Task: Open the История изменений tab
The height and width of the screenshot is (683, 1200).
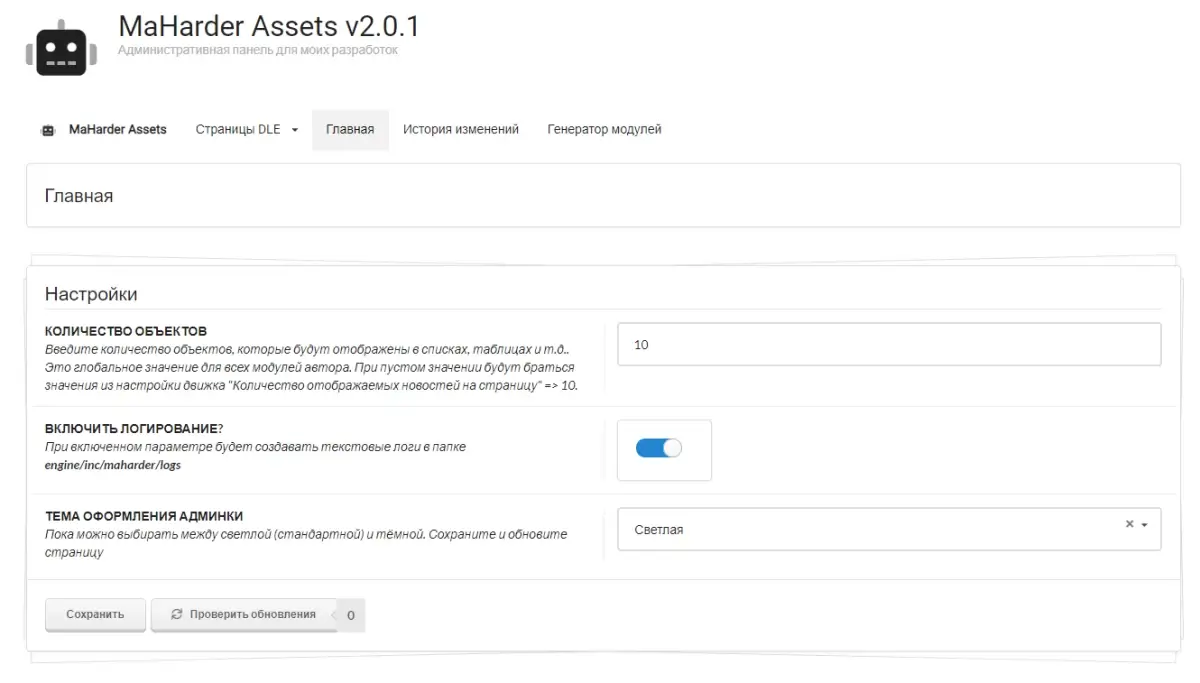Action: [460, 130]
